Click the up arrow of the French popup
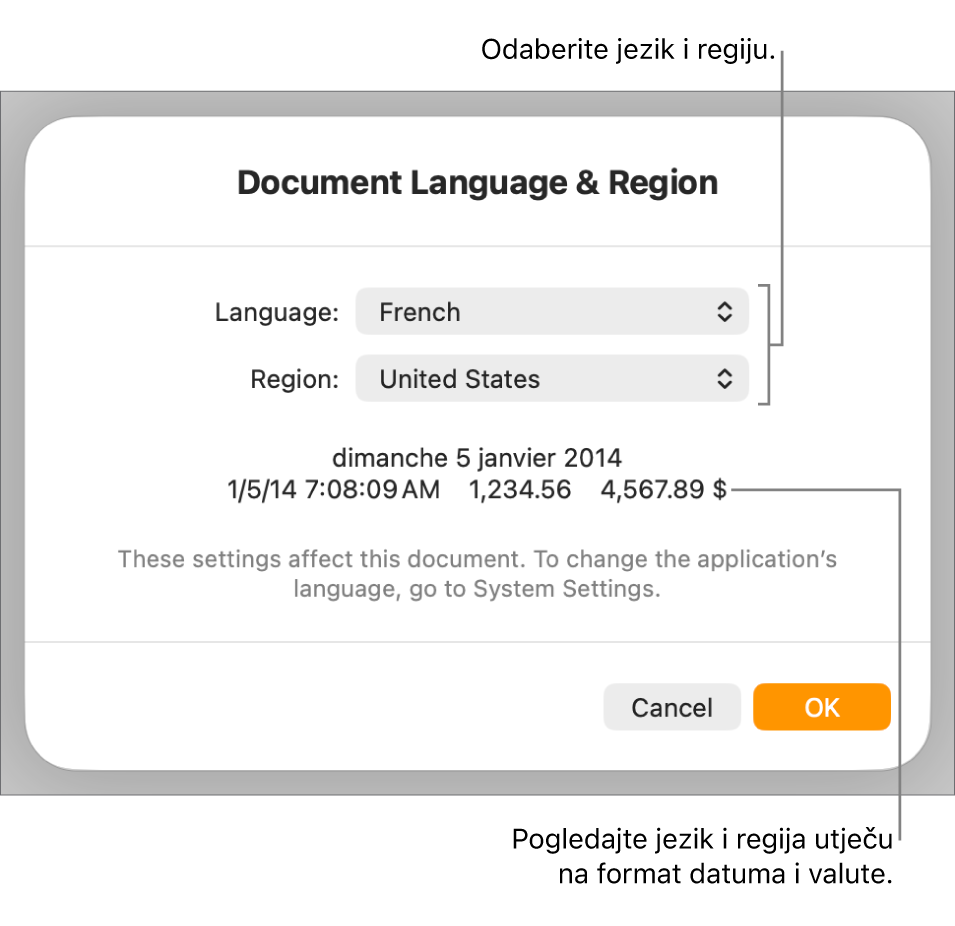The height and width of the screenshot is (926, 955). coord(727,305)
